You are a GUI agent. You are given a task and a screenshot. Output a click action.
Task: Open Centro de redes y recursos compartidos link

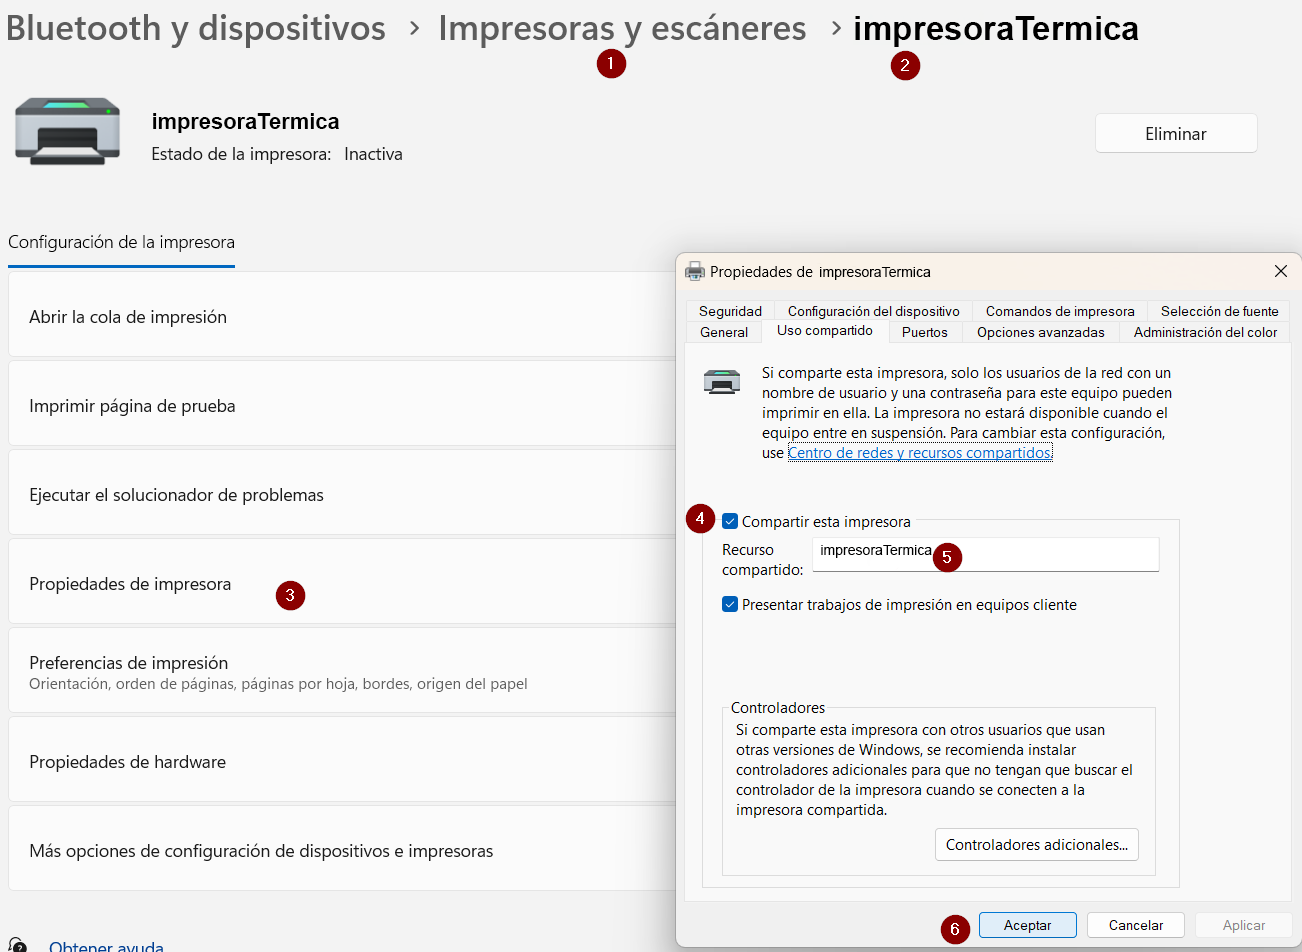(919, 452)
